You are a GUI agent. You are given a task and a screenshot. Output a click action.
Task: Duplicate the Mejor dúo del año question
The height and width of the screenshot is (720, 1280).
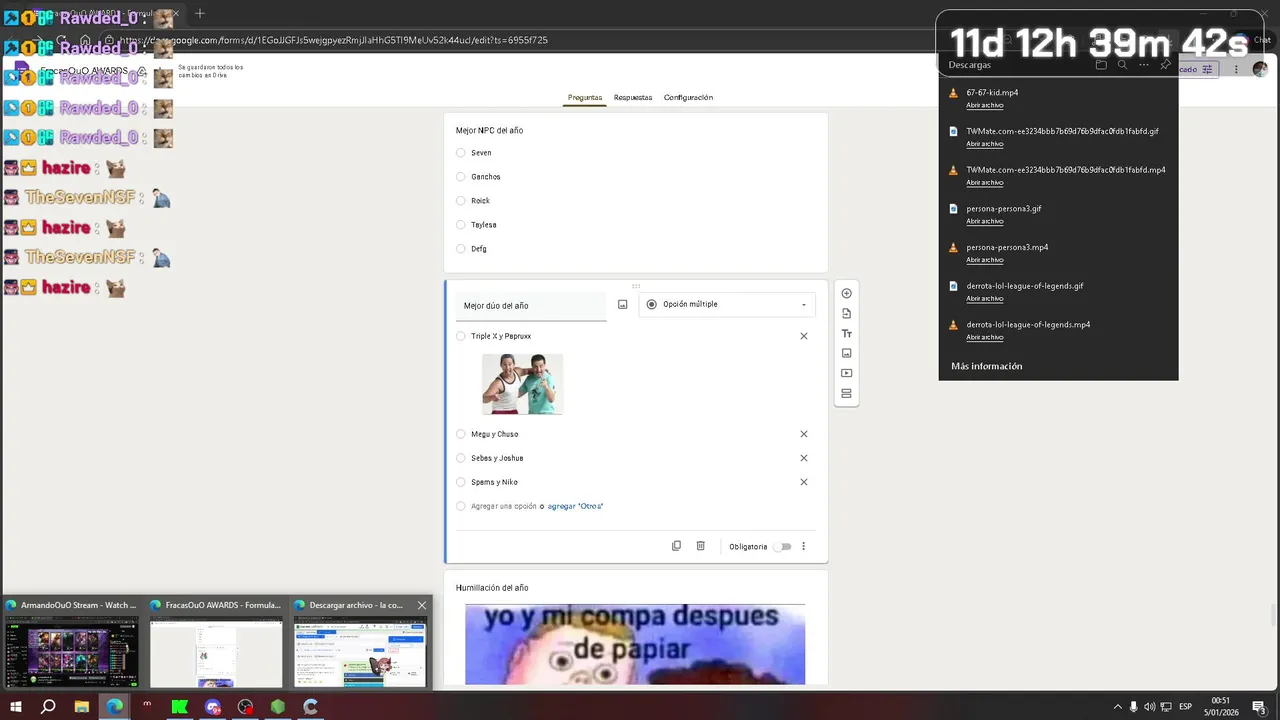coord(676,546)
